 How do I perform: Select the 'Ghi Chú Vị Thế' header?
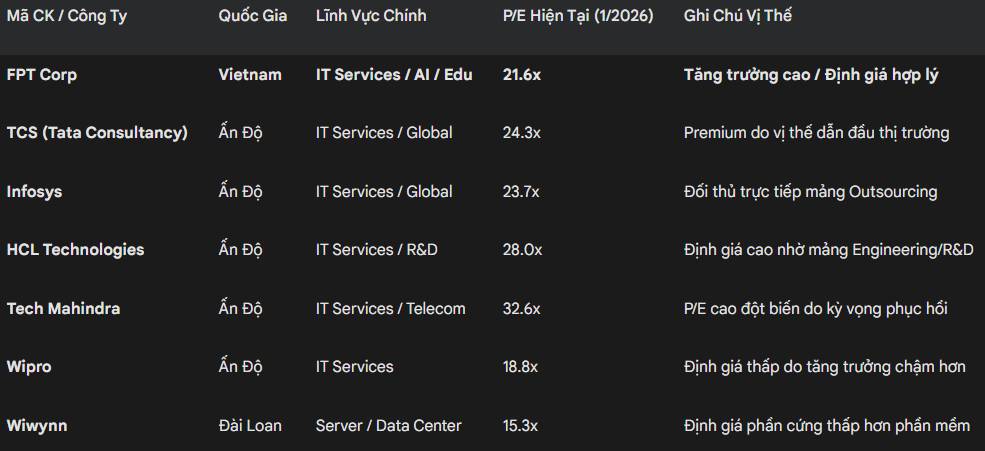coord(738,16)
